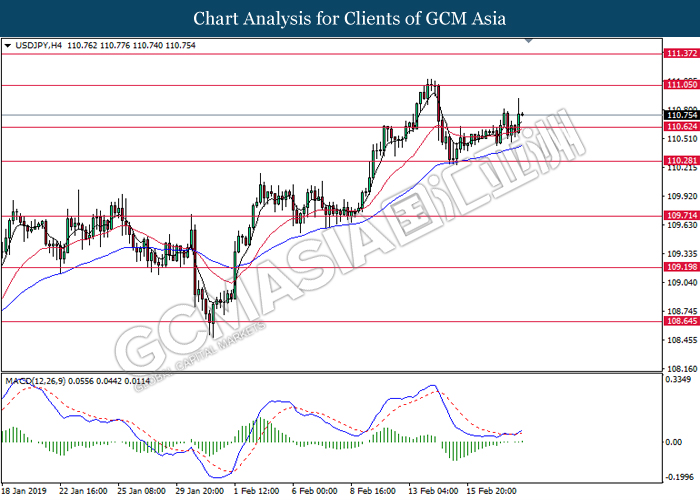
Task: Click the Chart Analysis for Clients header title
Action: (x=350, y=19)
